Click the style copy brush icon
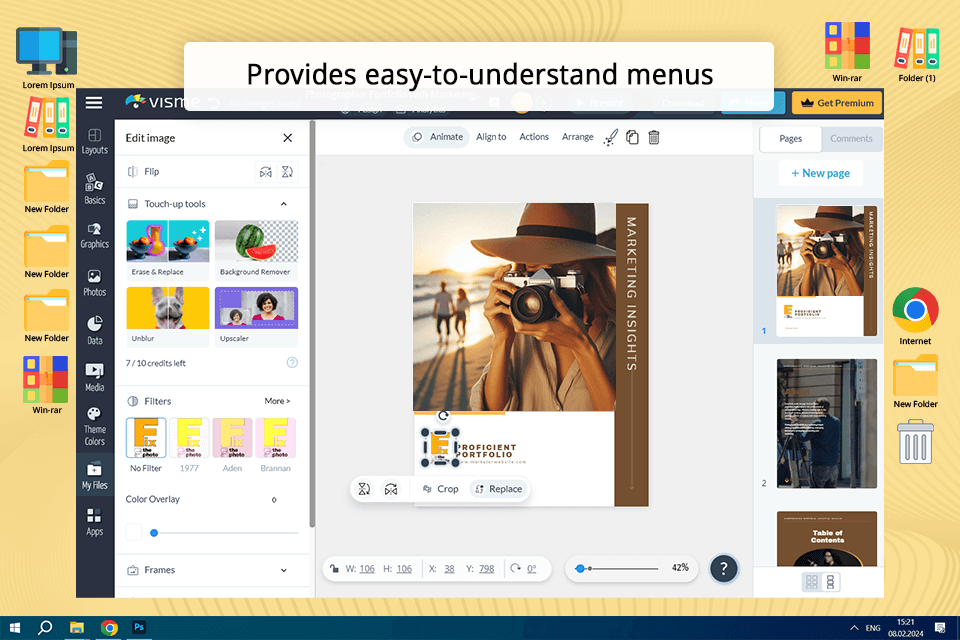960x640 pixels. 610,138
